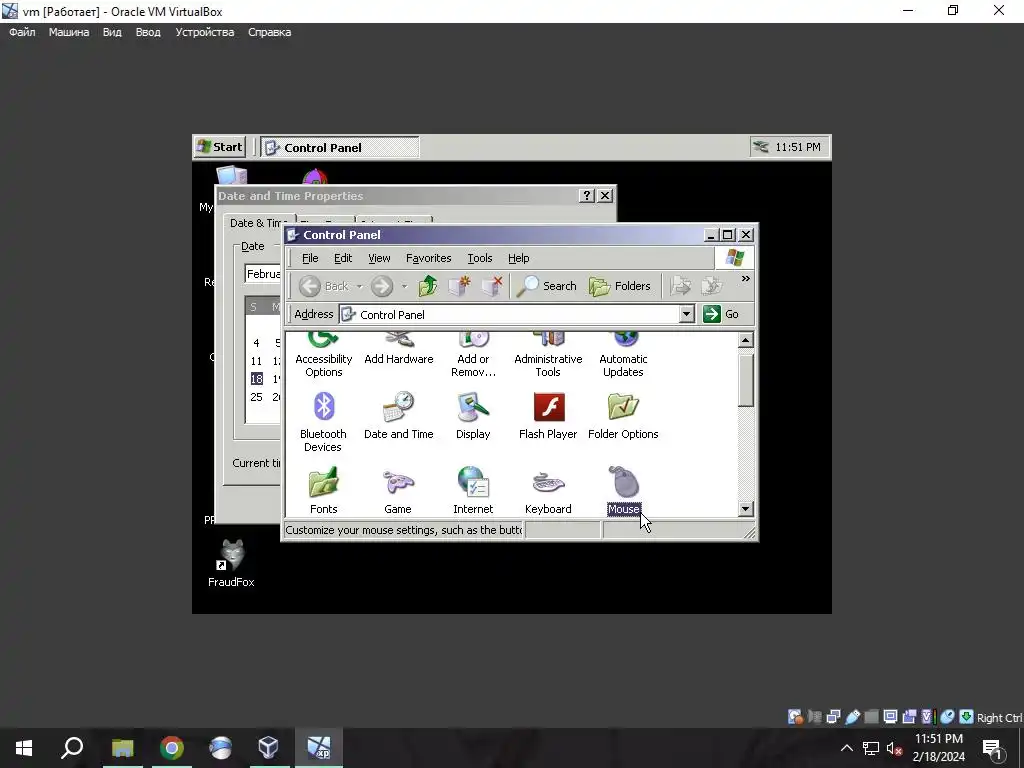Click the Disconnect Network Drive toolbar icon
Screen dimensions: 1024x768
point(492,286)
